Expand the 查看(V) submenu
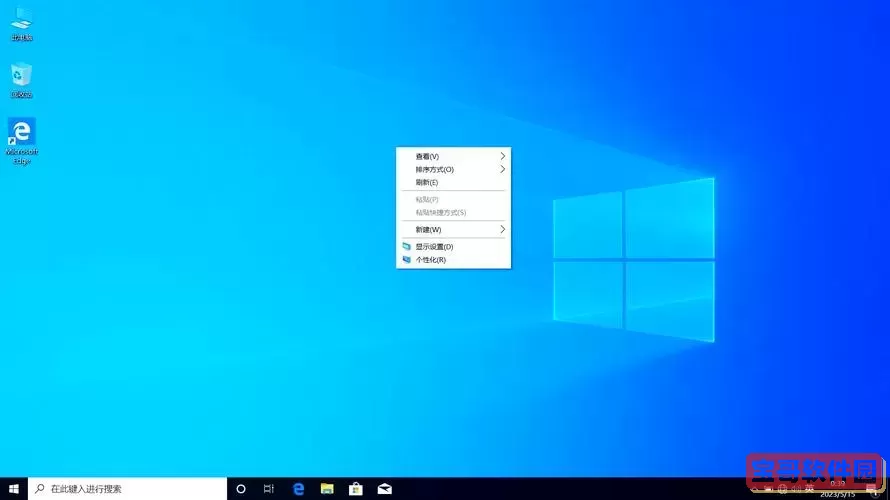 pos(454,156)
